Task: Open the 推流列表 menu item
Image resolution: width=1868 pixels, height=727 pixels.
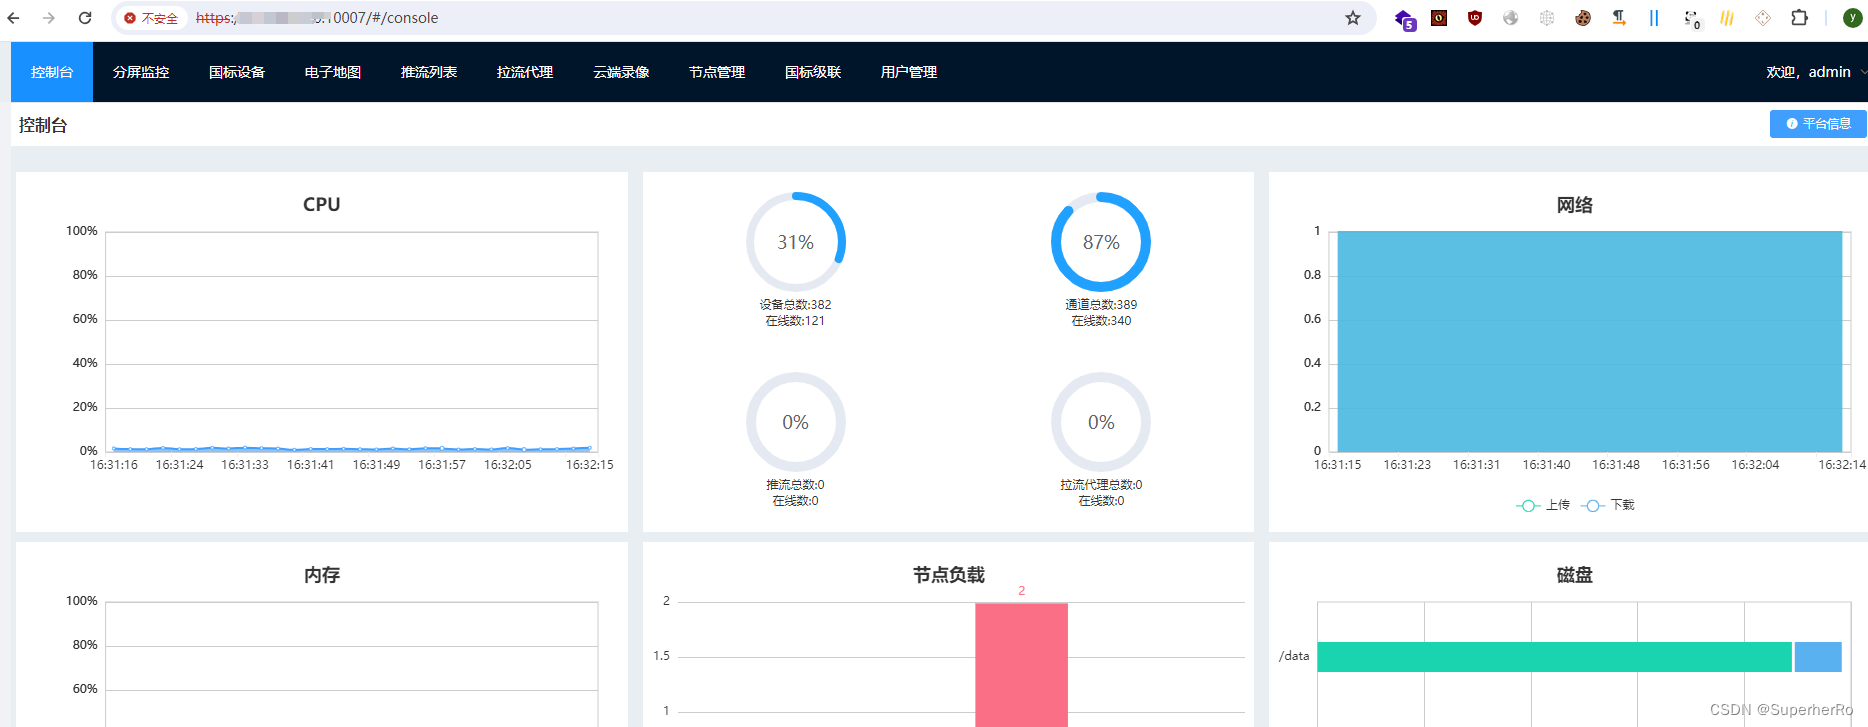Action: (429, 72)
